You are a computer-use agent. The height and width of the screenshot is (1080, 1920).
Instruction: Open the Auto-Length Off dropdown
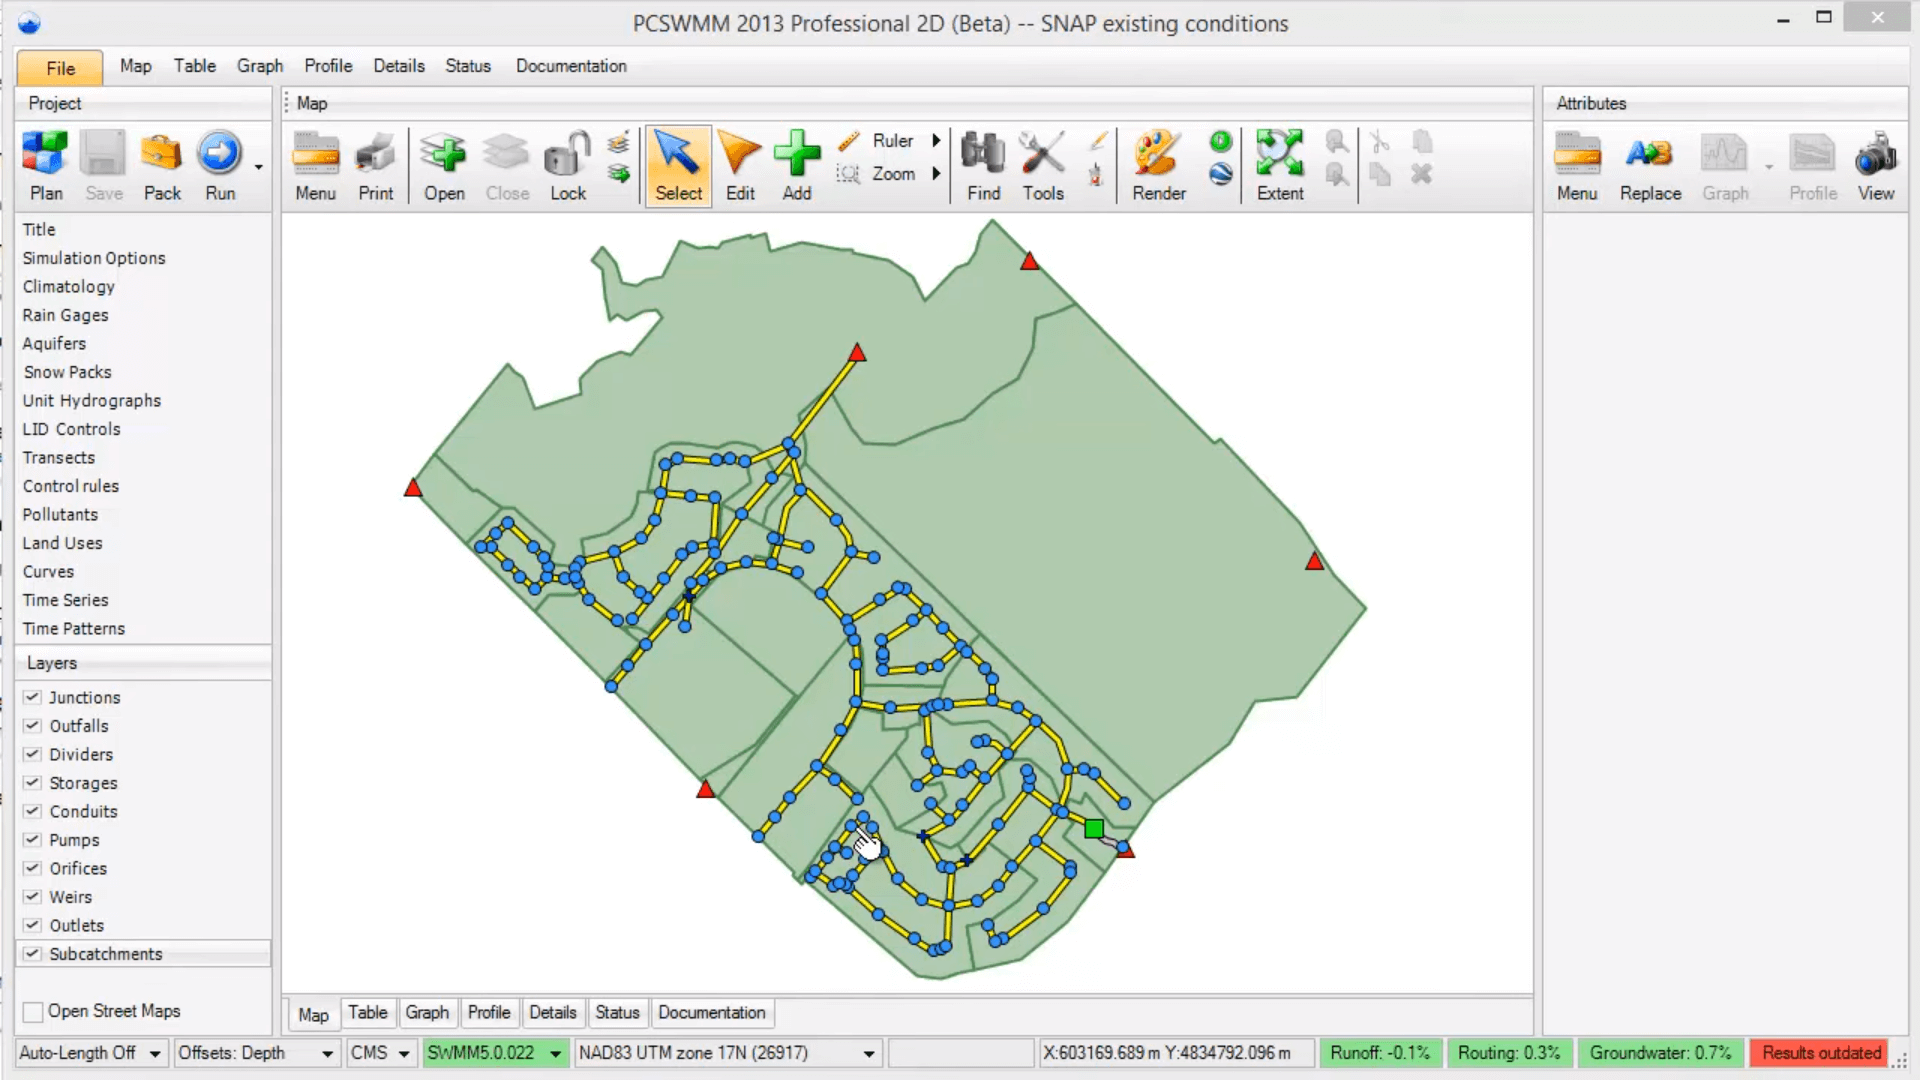154,1053
